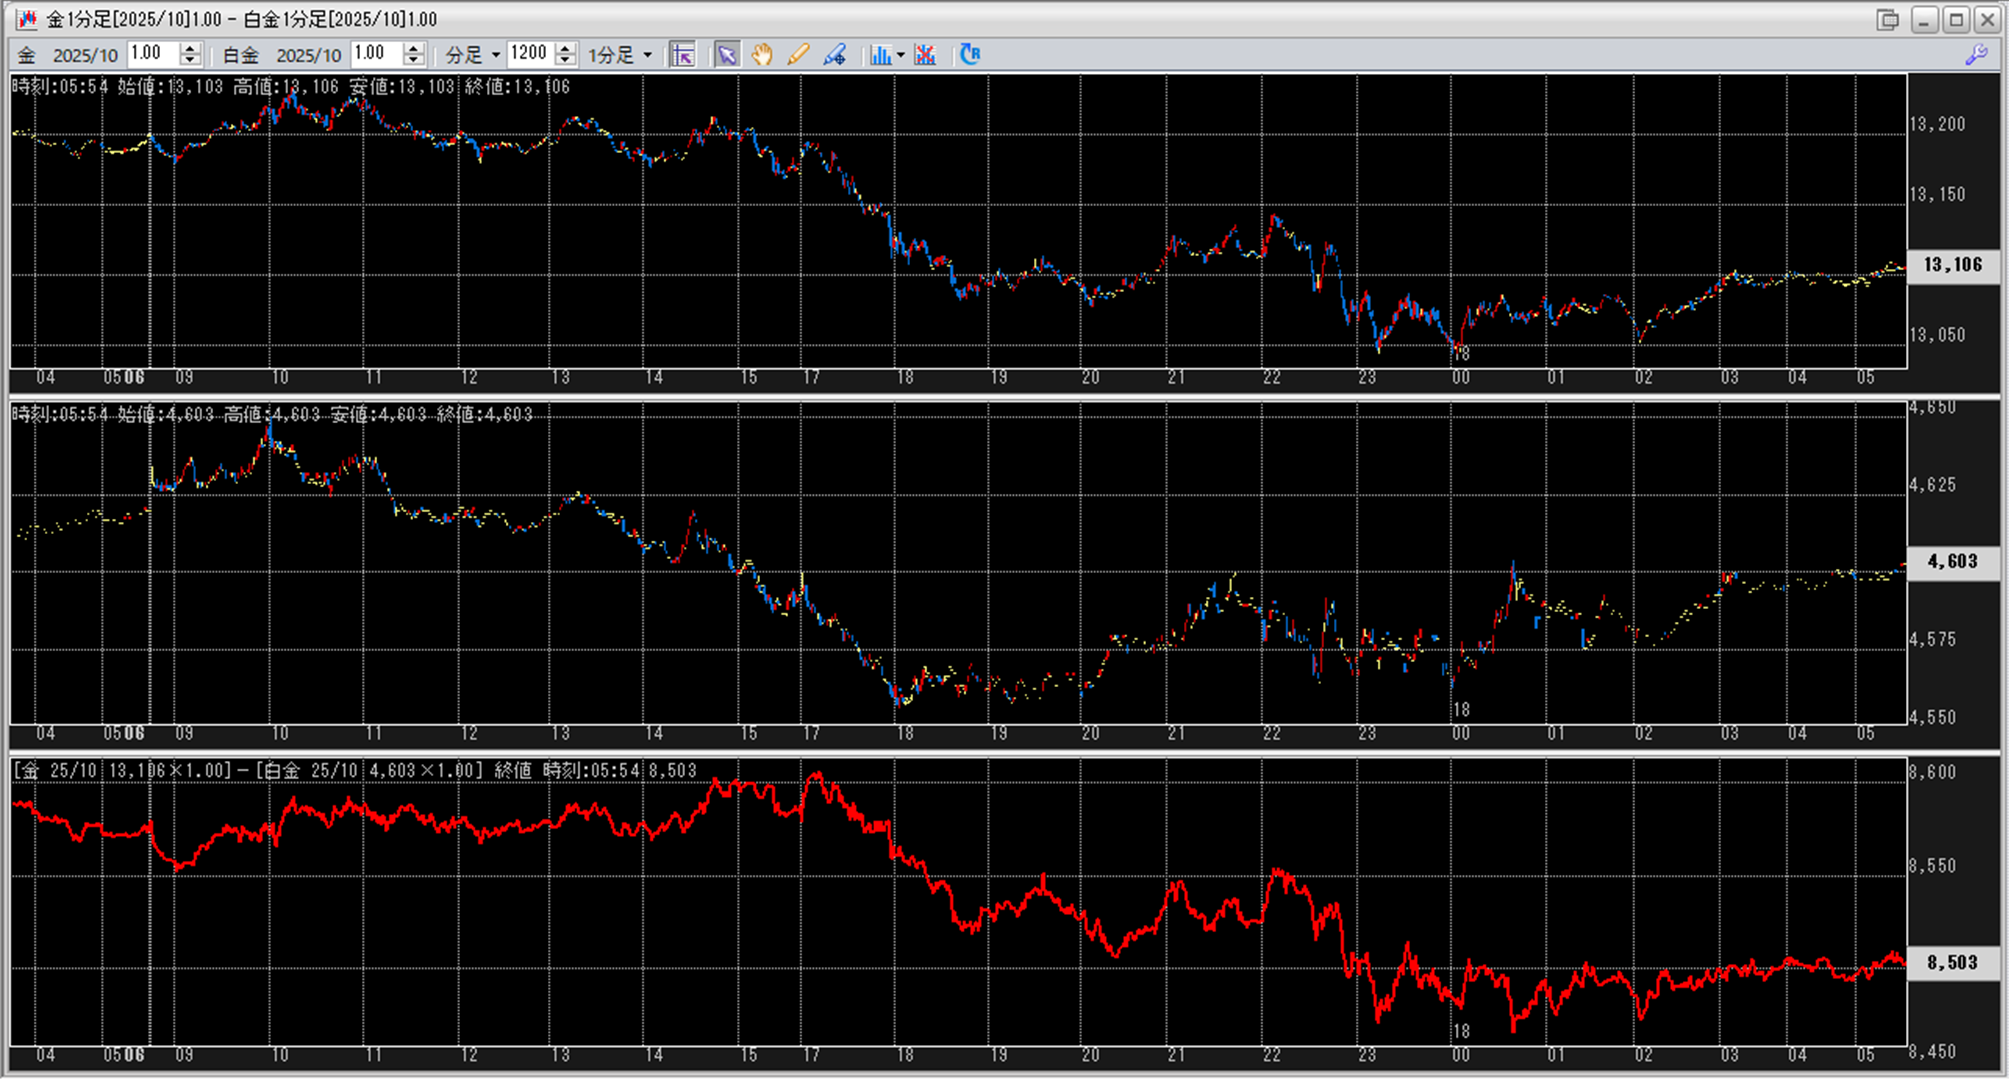Image resolution: width=2009 pixels, height=1080 pixels.
Task: Open the wrench settings icon
Action: (1976, 55)
